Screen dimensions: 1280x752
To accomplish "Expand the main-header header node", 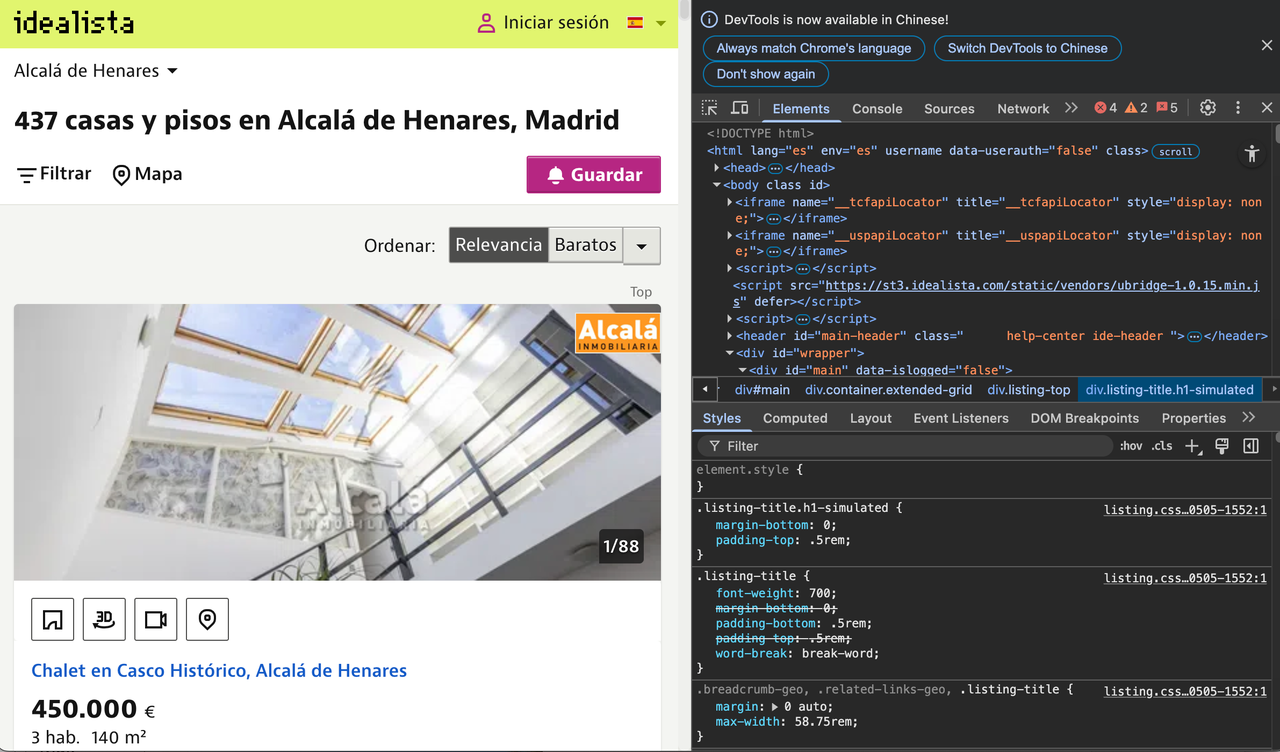I will [x=729, y=336].
